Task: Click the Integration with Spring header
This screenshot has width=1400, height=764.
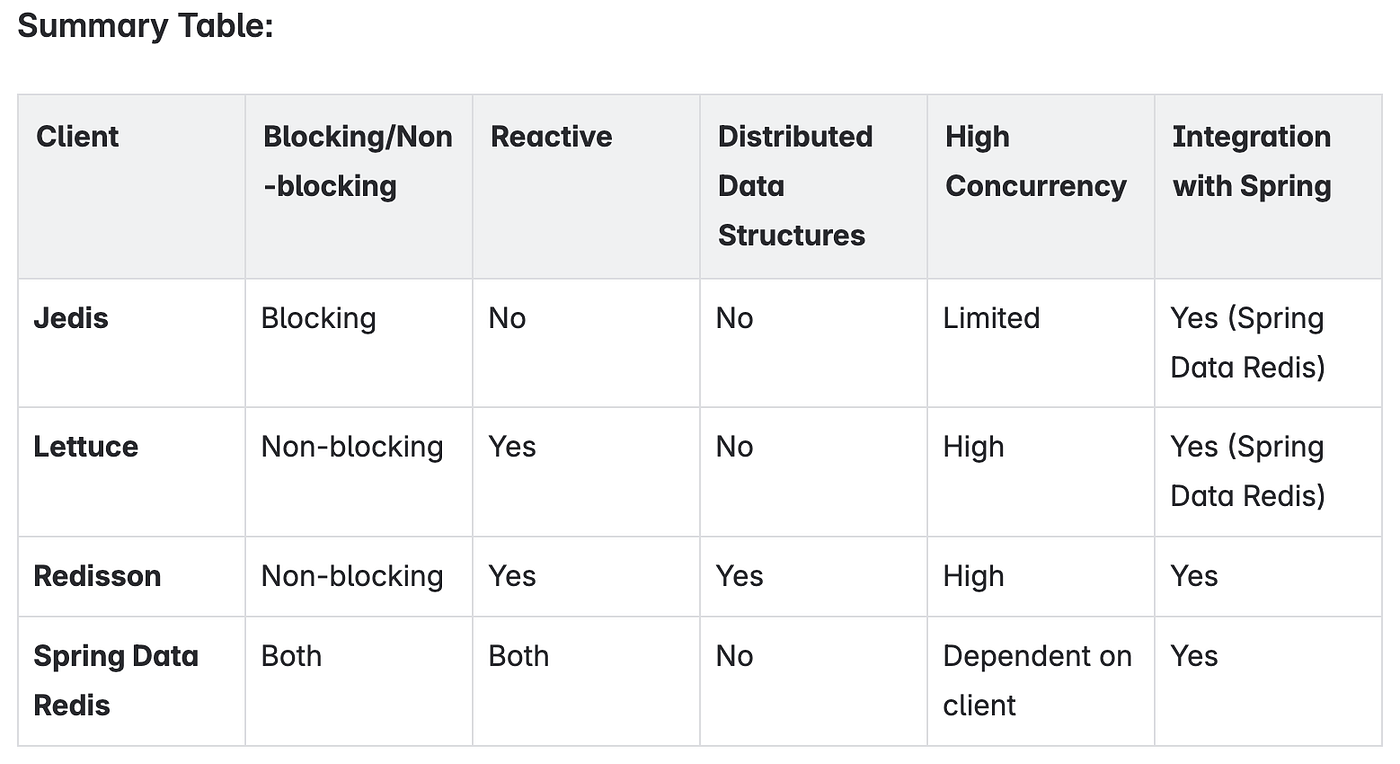Action: coord(1251,161)
